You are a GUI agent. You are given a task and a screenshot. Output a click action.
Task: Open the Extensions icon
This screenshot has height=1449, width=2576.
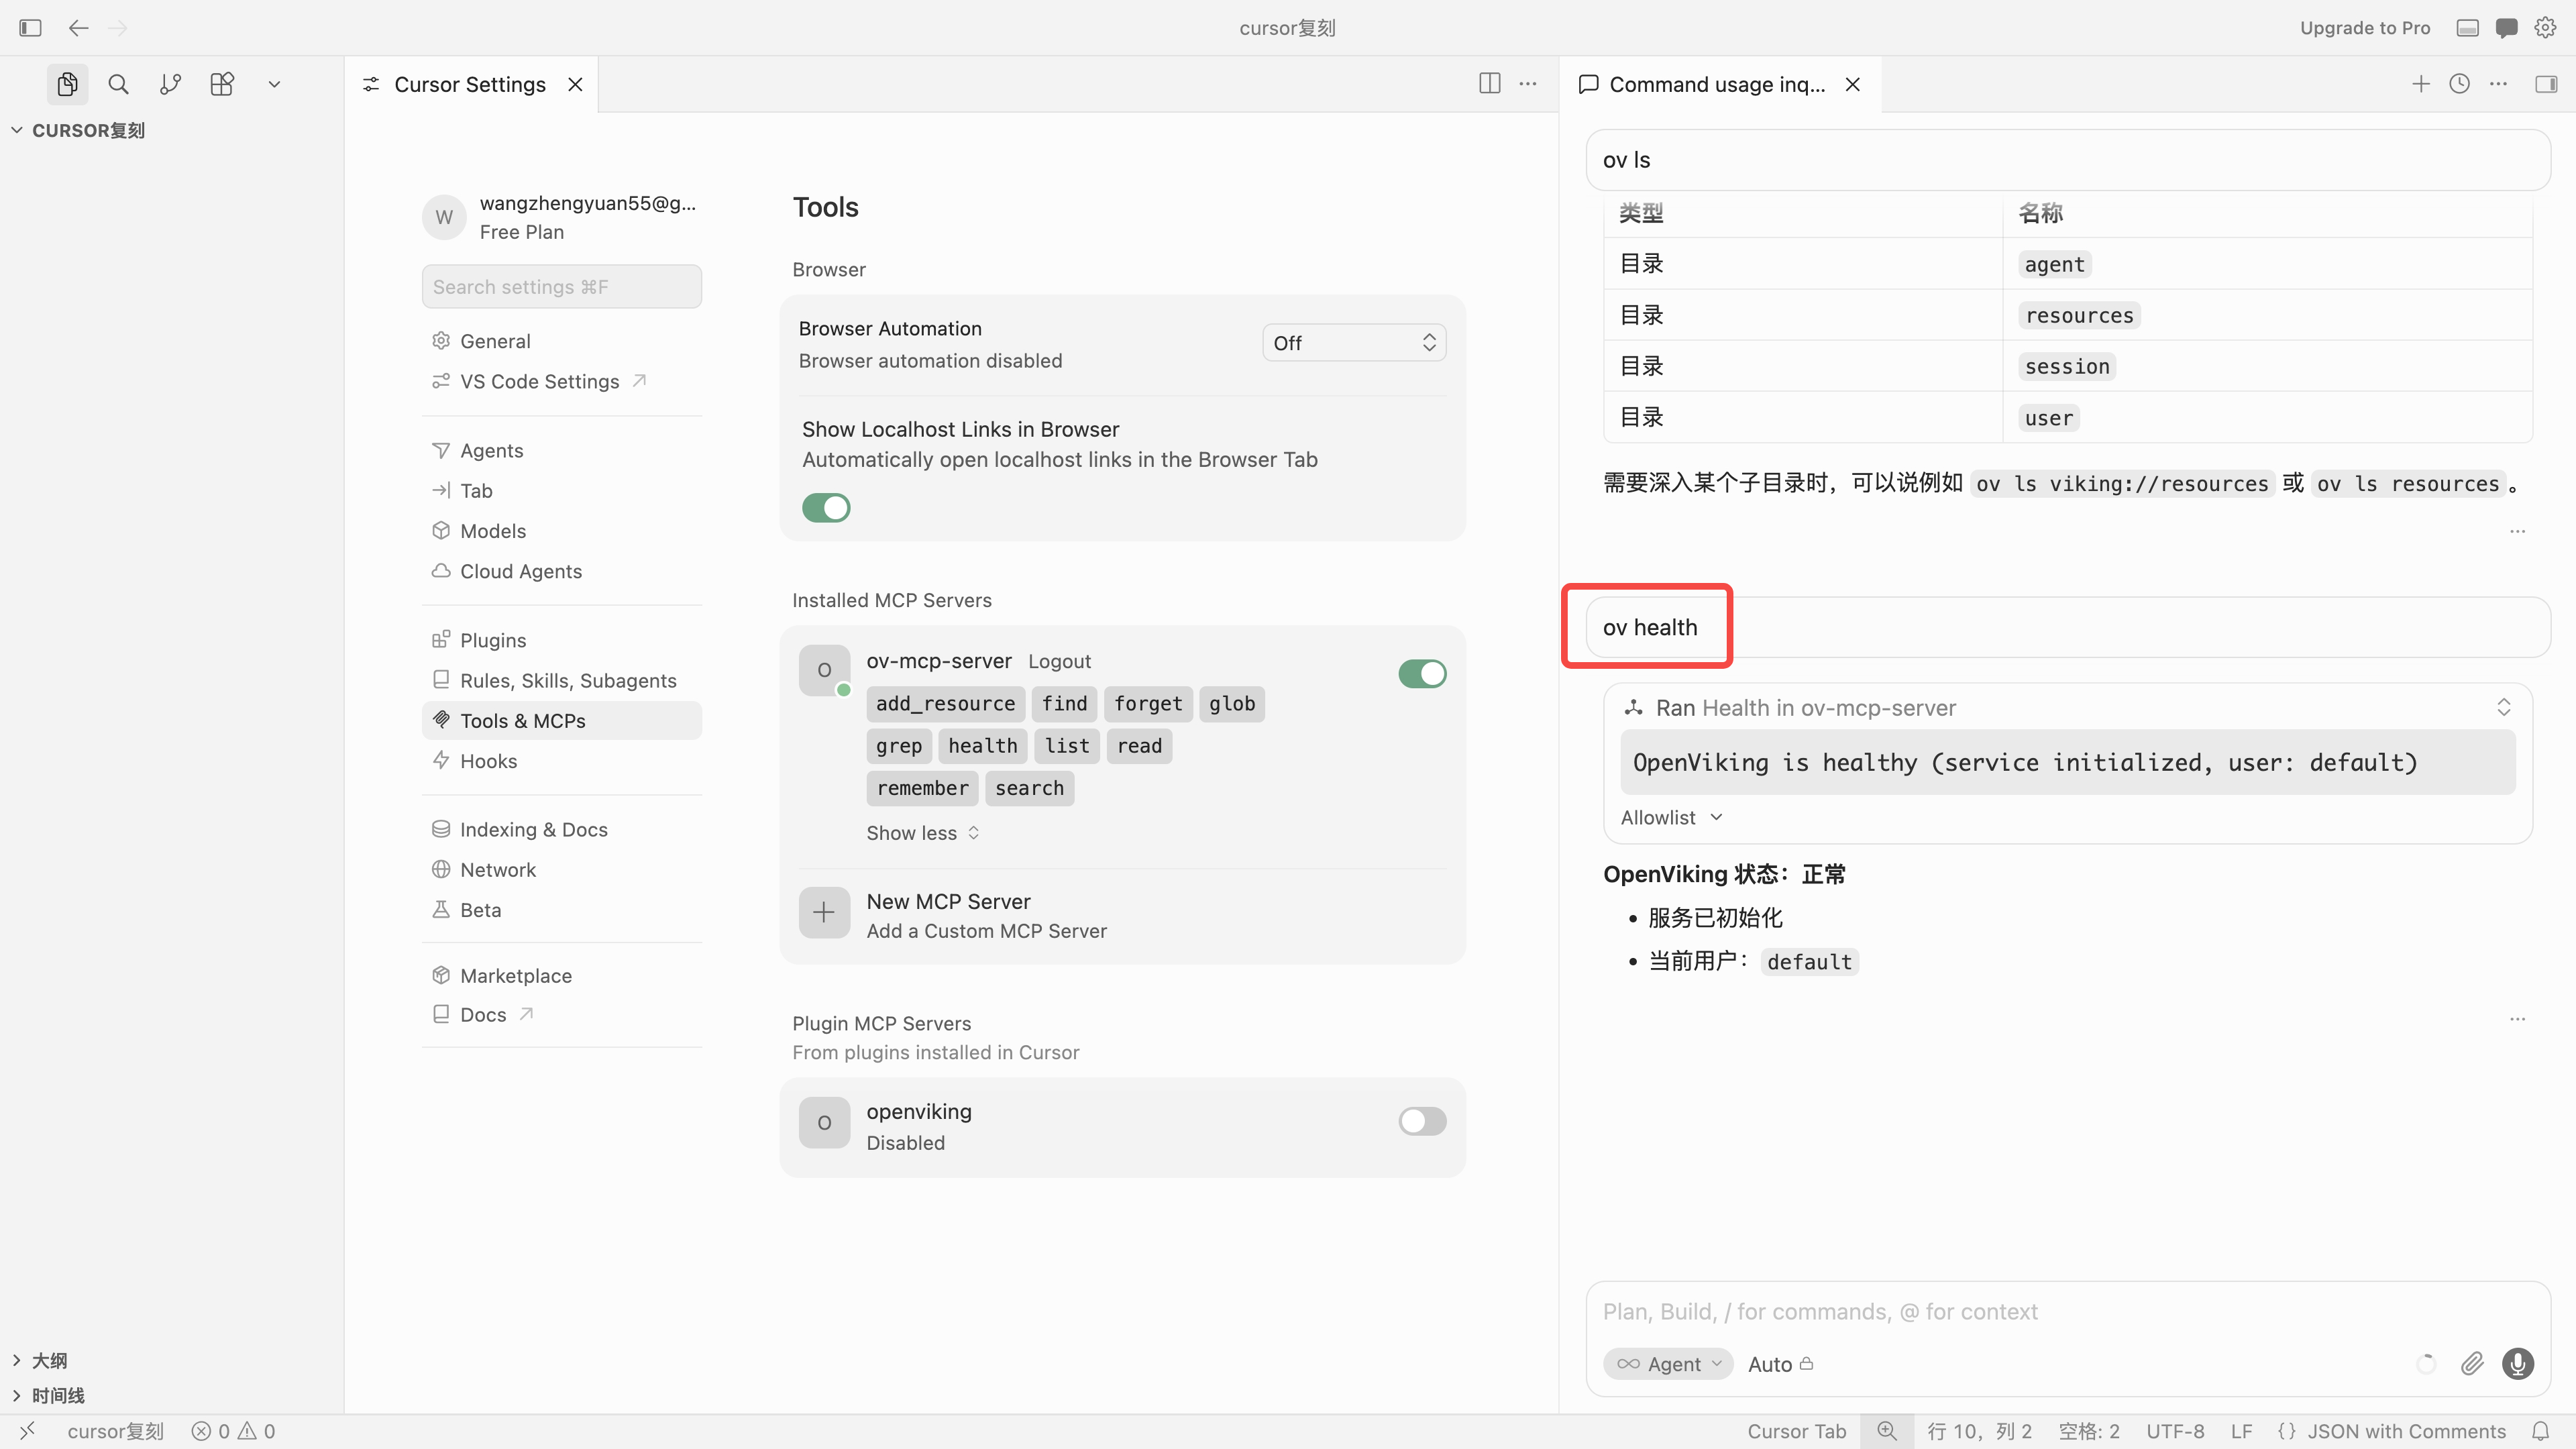pyautogui.click(x=222, y=84)
